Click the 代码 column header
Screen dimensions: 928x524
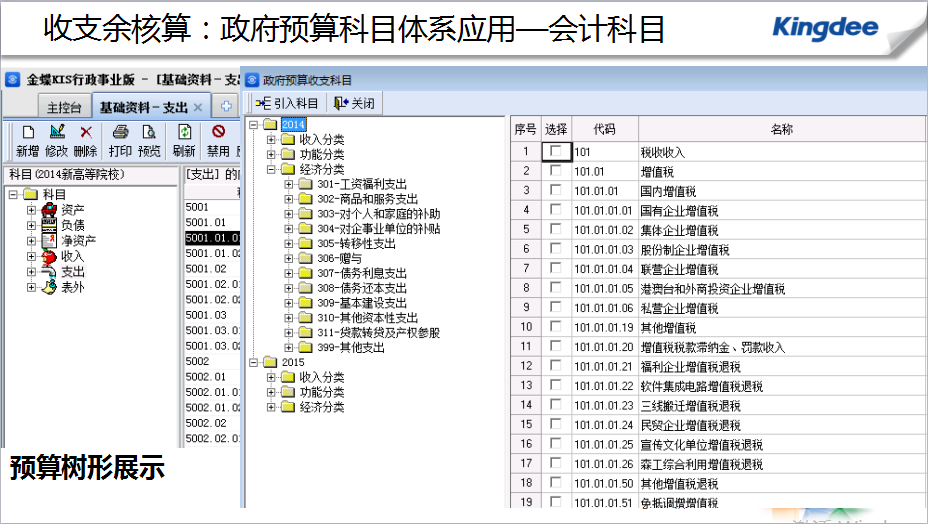tap(604, 129)
